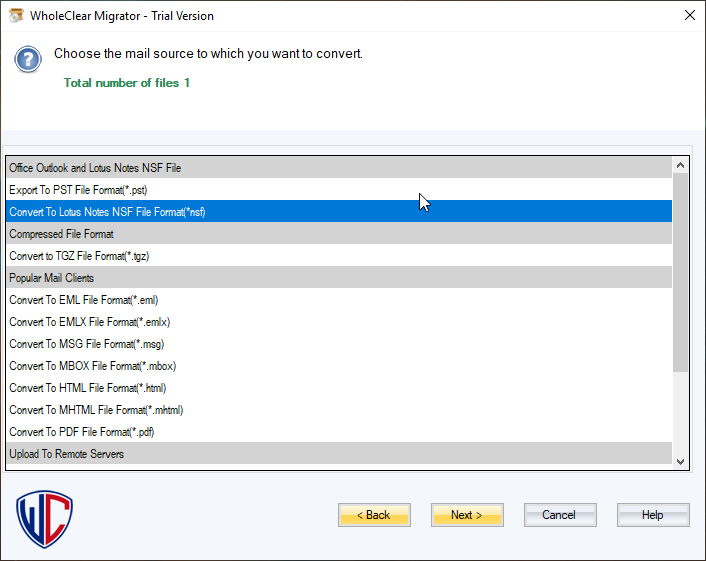The height and width of the screenshot is (561, 706).
Task: Pick Convert To MBOX File Format
Action: pyautogui.click(x=339, y=366)
